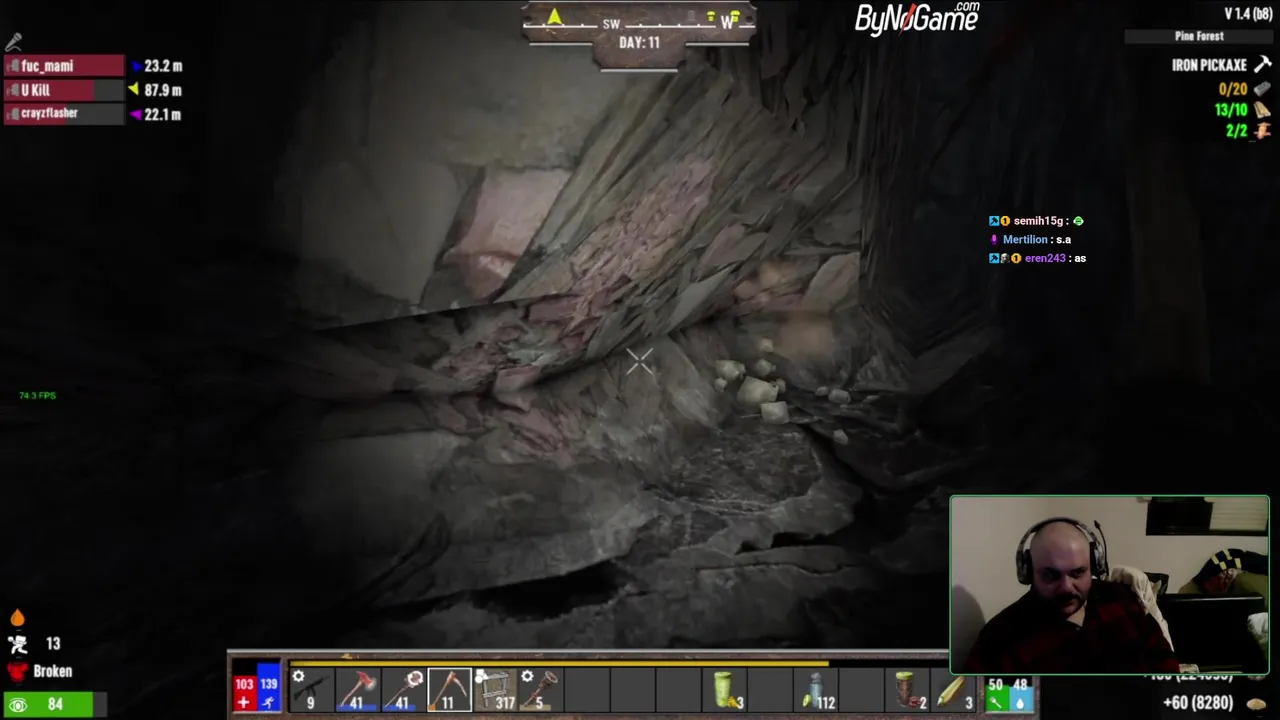Click the water level indicator 48

pyautogui.click(x=1019, y=693)
